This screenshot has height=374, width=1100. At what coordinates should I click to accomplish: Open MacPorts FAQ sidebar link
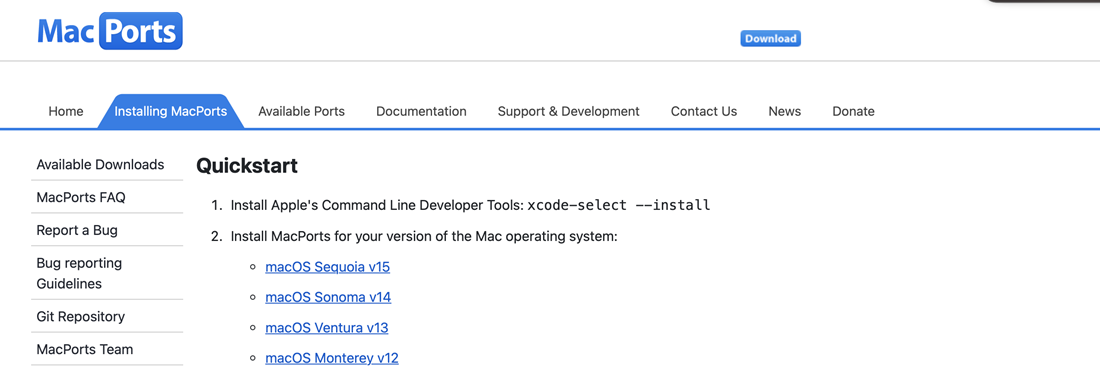coord(107,197)
